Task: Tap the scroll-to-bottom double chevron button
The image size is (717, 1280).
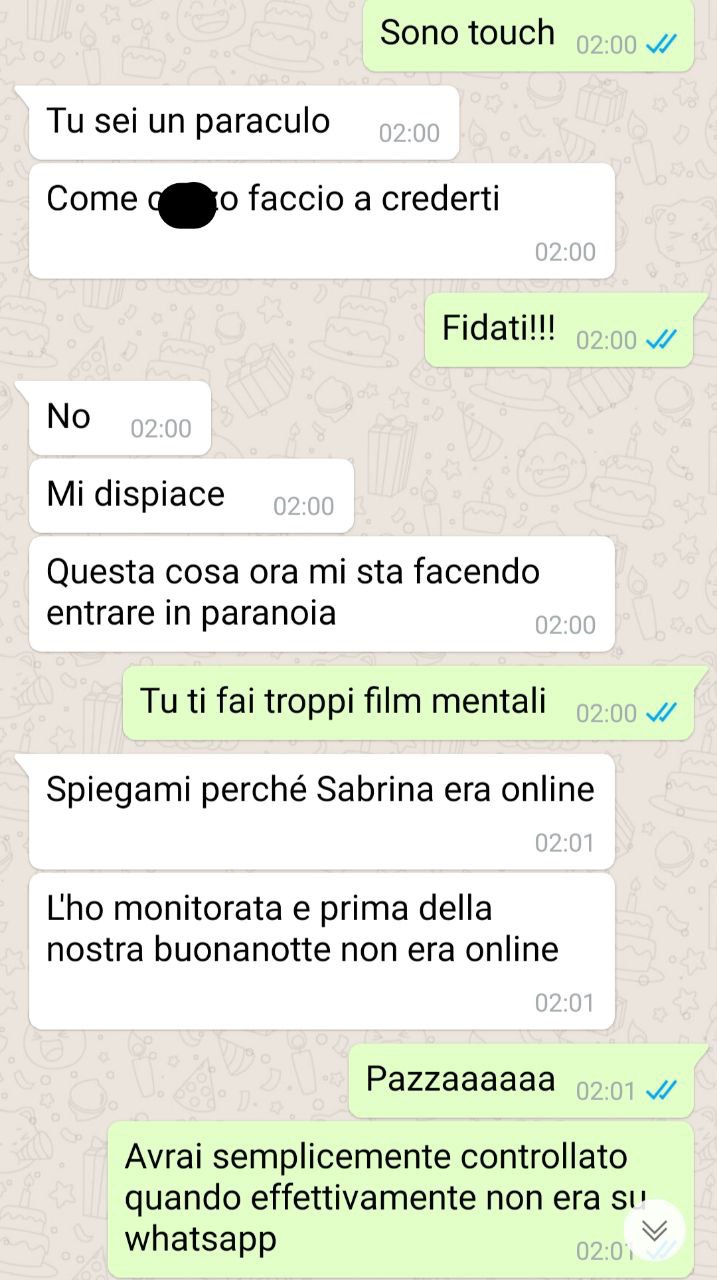Action: tap(654, 1230)
